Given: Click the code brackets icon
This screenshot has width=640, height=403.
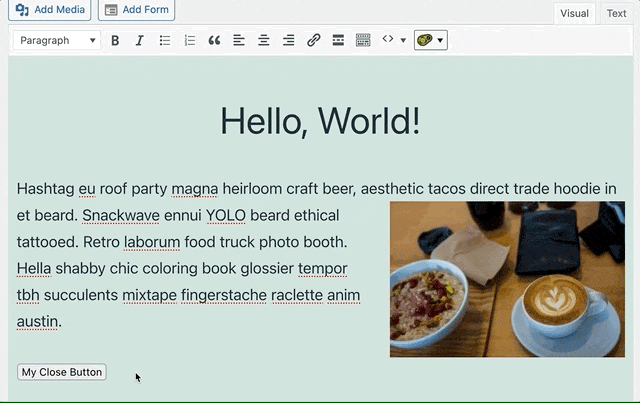Looking at the screenshot, I should [x=388, y=39].
